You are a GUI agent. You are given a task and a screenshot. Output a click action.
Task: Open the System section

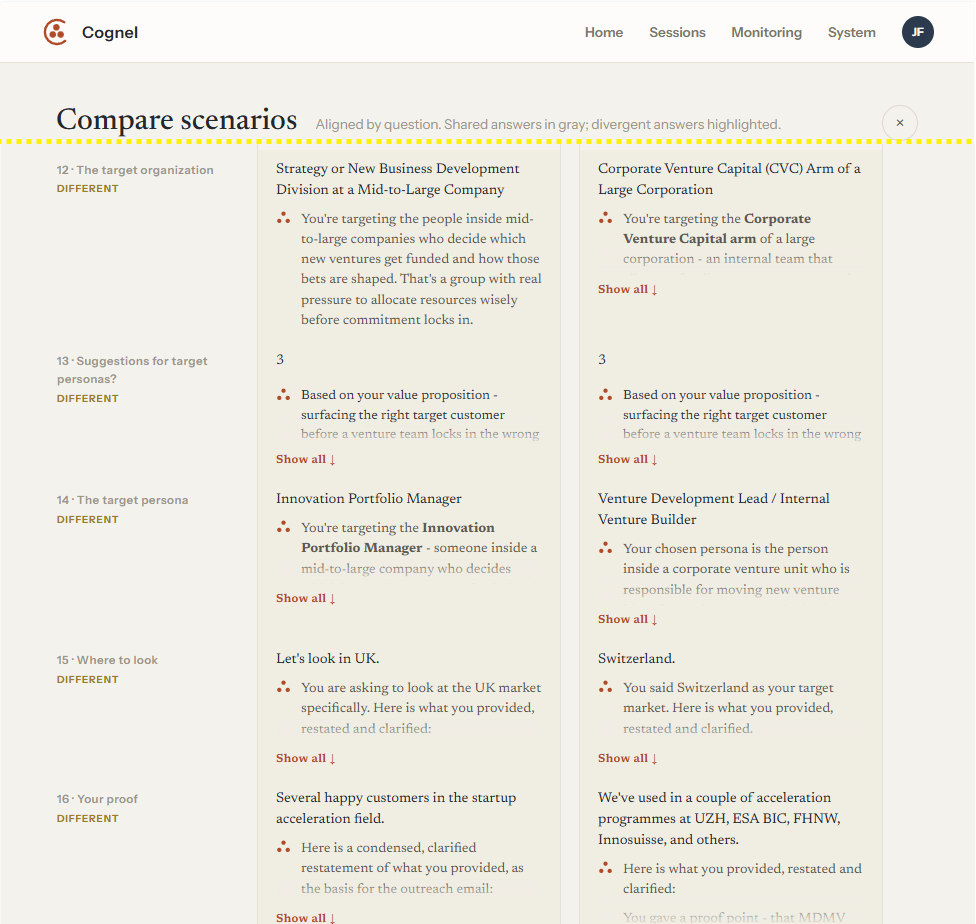[852, 32]
